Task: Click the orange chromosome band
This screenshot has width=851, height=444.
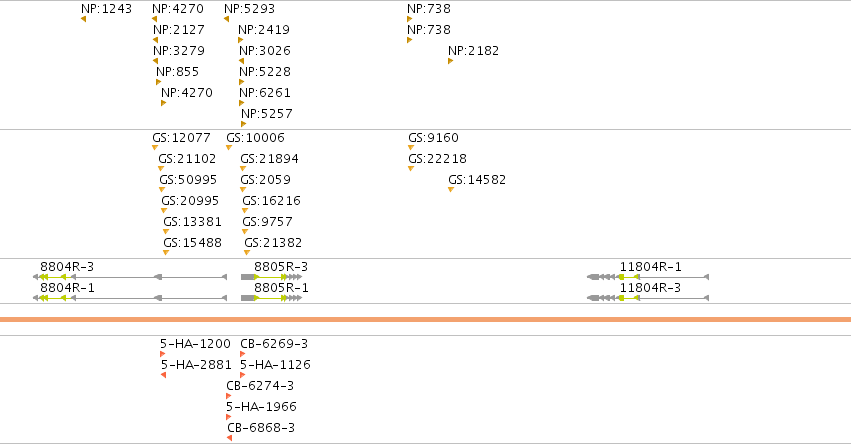Action: 426,320
